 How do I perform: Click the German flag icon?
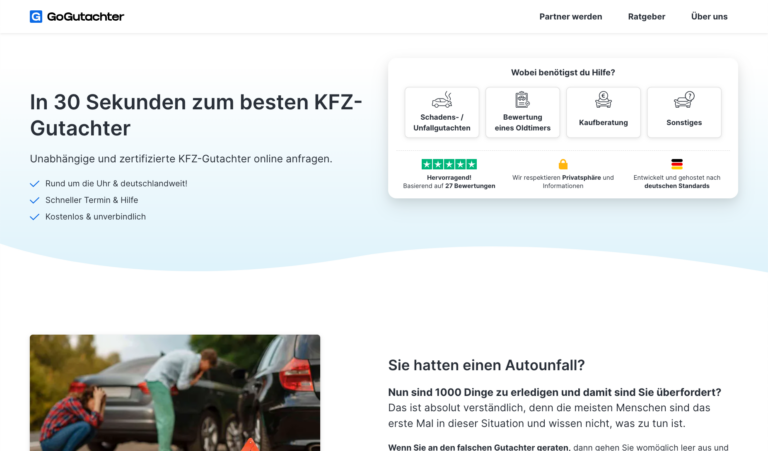coord(677,164)
